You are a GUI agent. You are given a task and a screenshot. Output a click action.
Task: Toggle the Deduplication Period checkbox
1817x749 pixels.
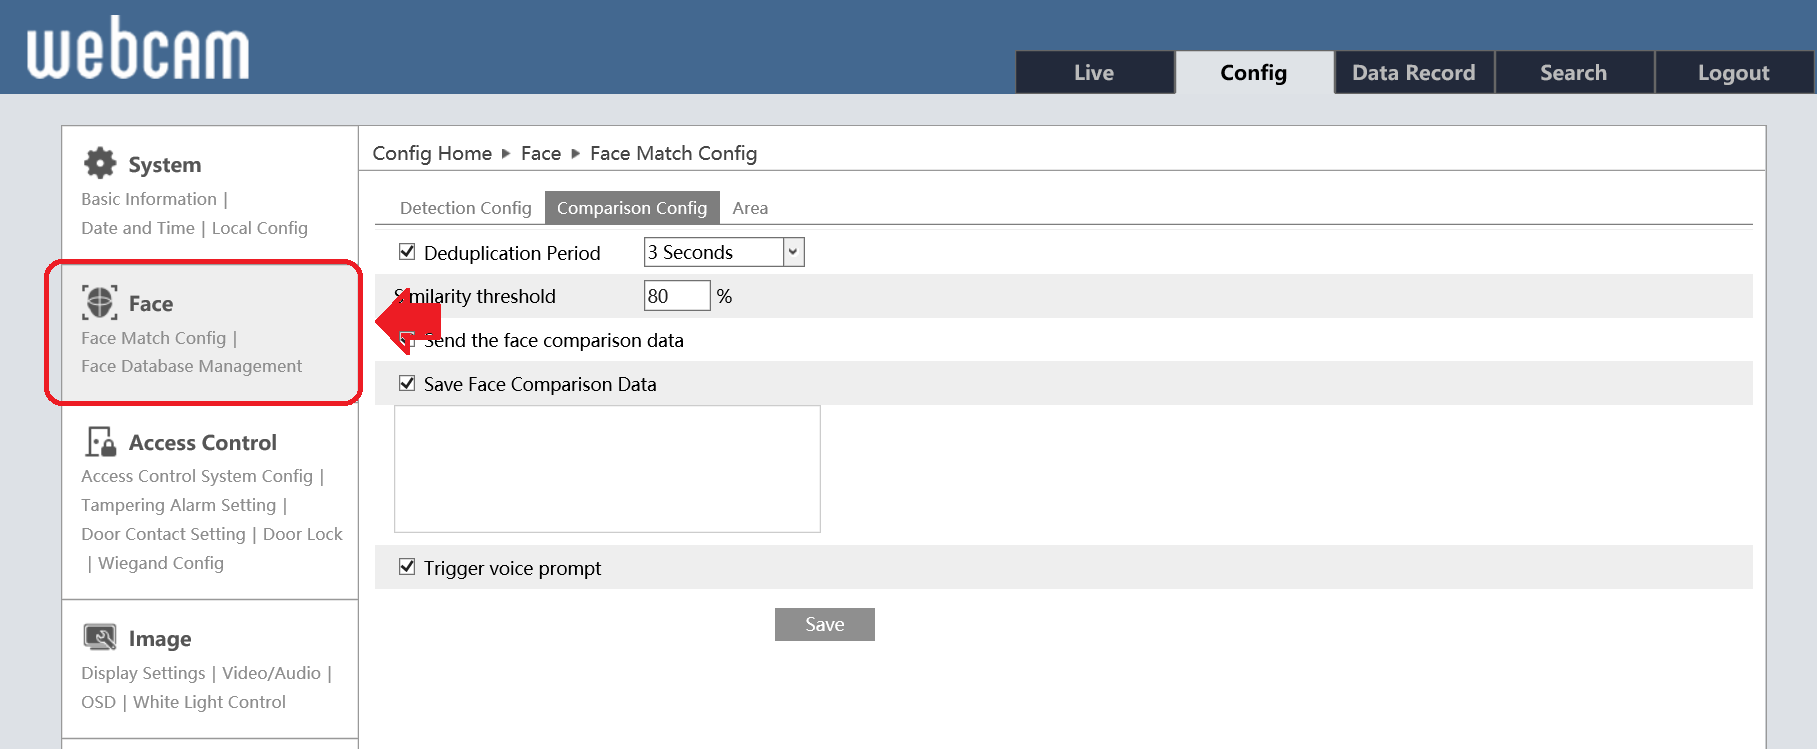[407, 252]
